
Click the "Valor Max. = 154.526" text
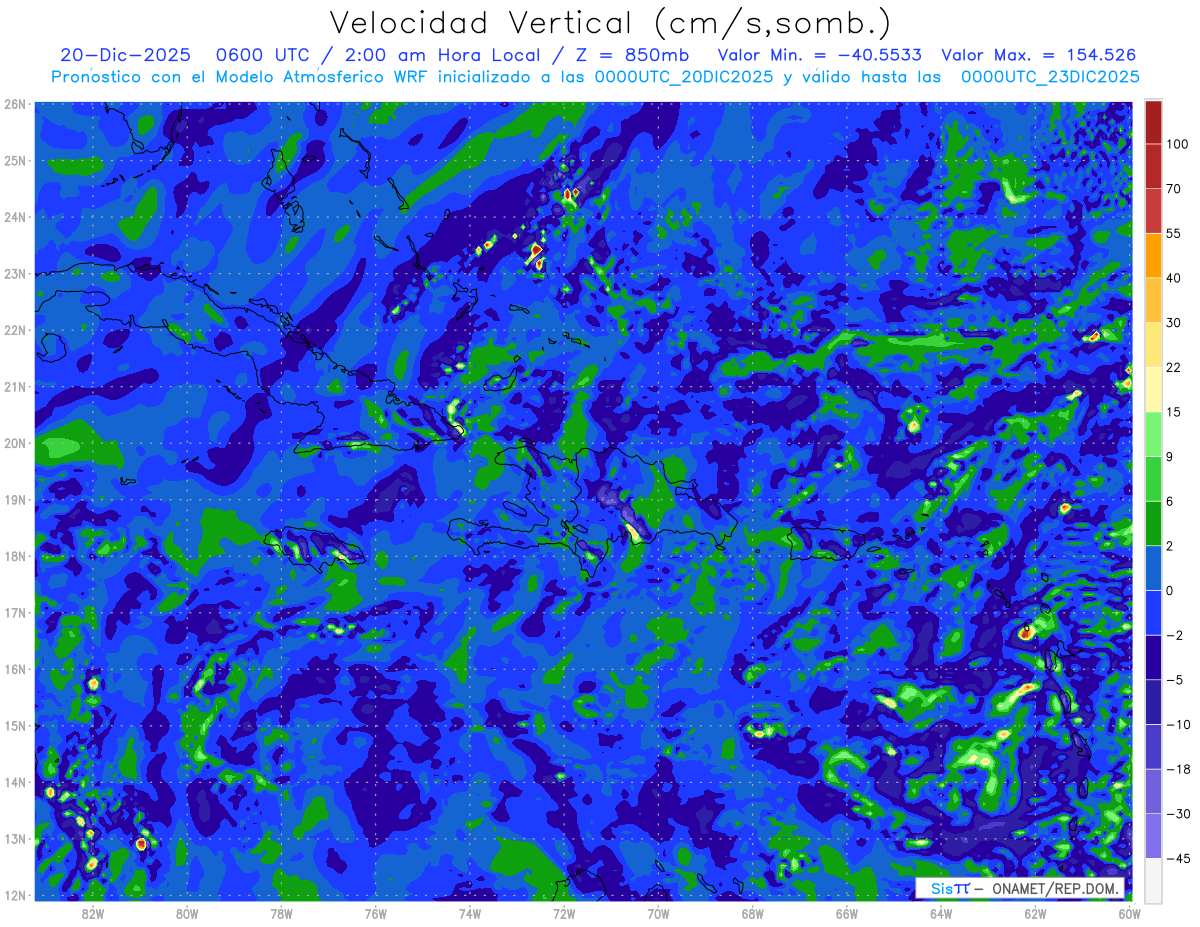[1039, 55]
